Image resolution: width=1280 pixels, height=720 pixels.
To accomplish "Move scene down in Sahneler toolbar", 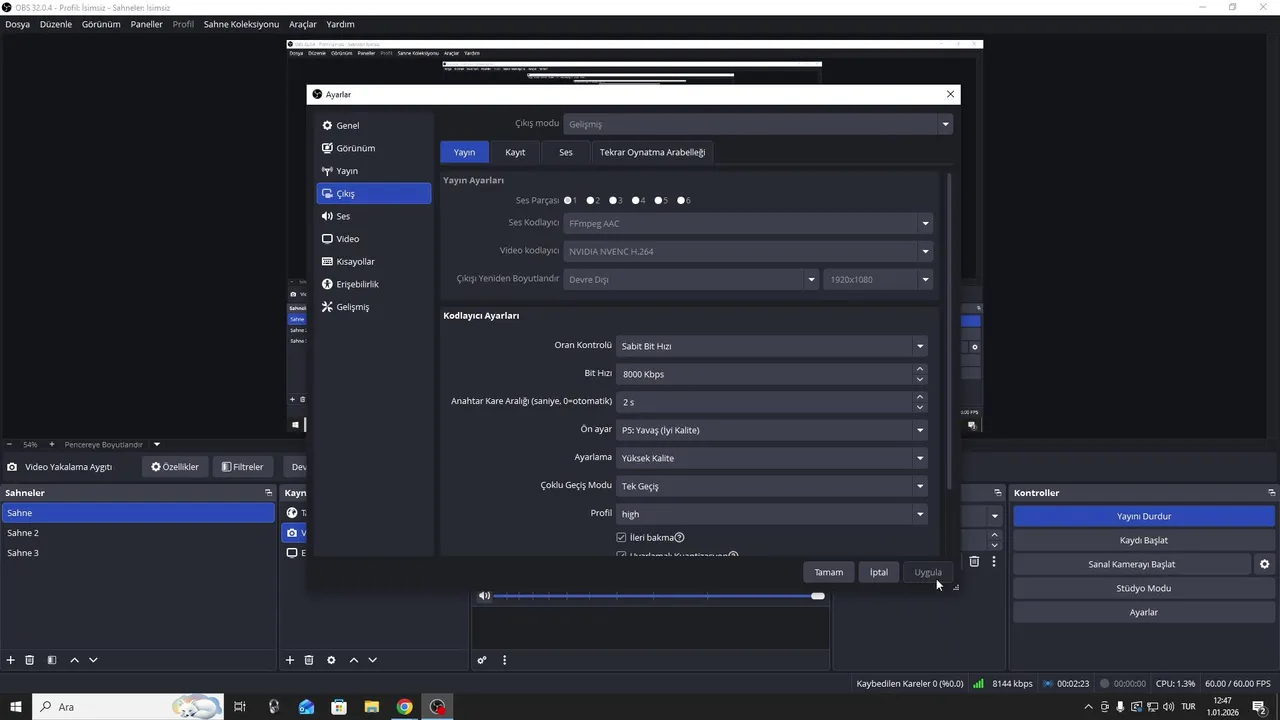I will coord(93,660).
